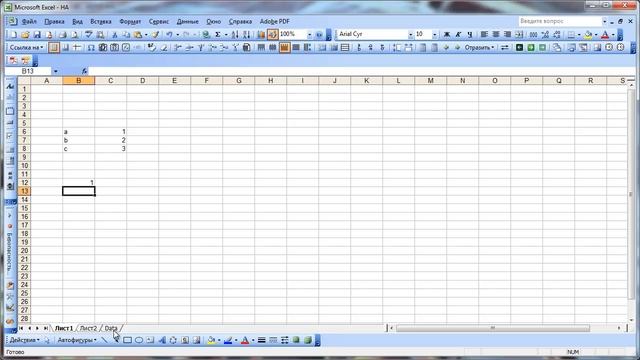Undo the last action with the Undo arrow
This screenshot has height=360, width=640.
[x=169, y=35]
